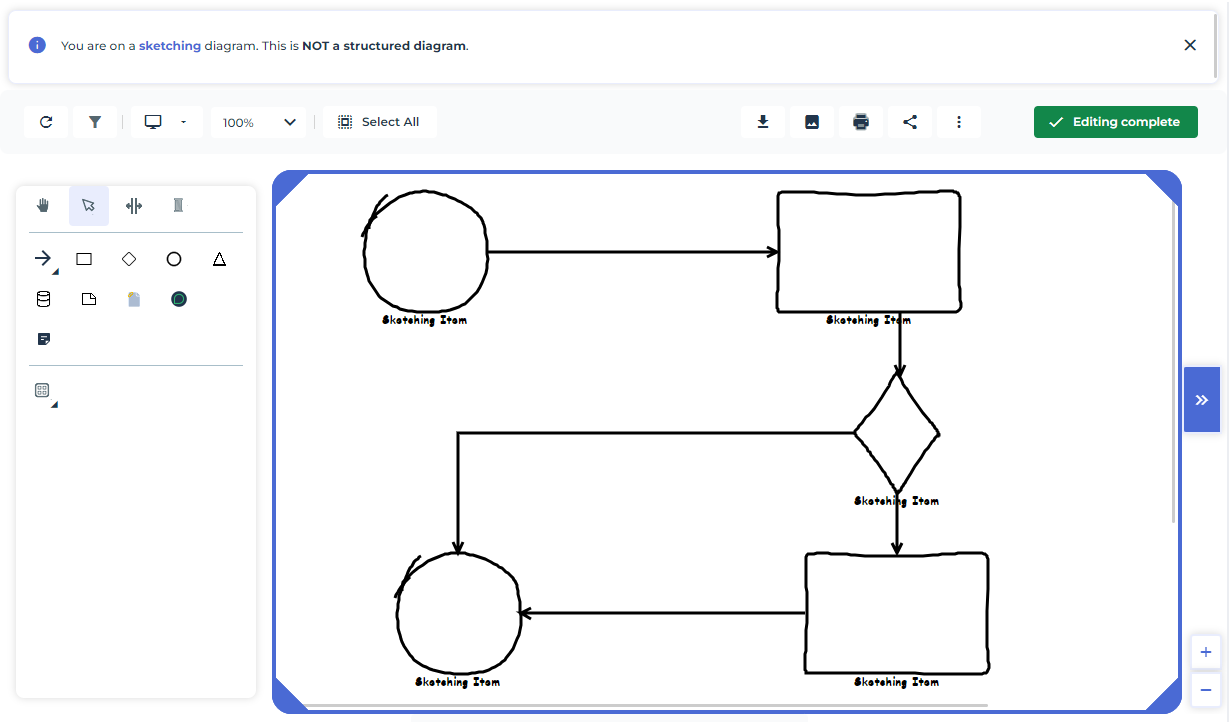
Task: Choose the diamond shape tool
Action: click(129, 259)
